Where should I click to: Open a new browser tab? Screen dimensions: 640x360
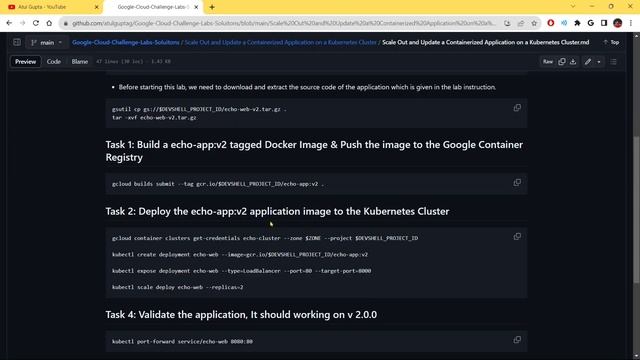pos(212,7)
